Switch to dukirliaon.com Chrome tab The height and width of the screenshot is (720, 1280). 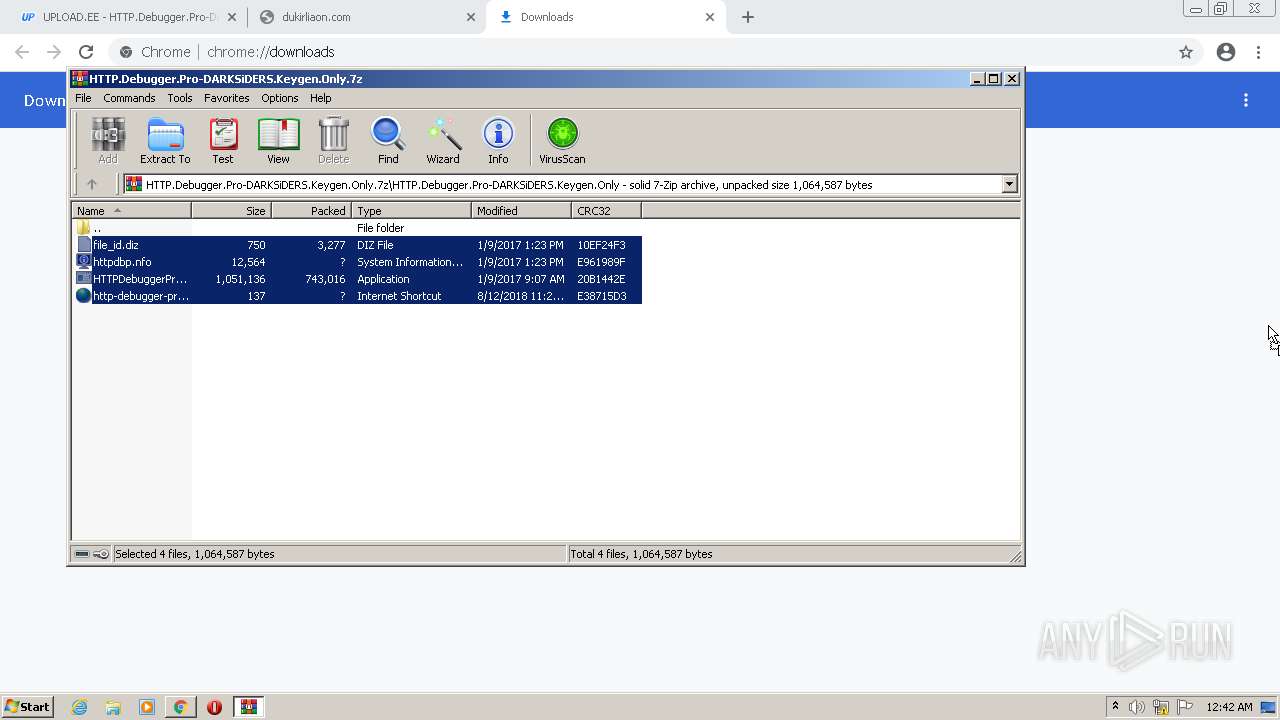point(365,17)
